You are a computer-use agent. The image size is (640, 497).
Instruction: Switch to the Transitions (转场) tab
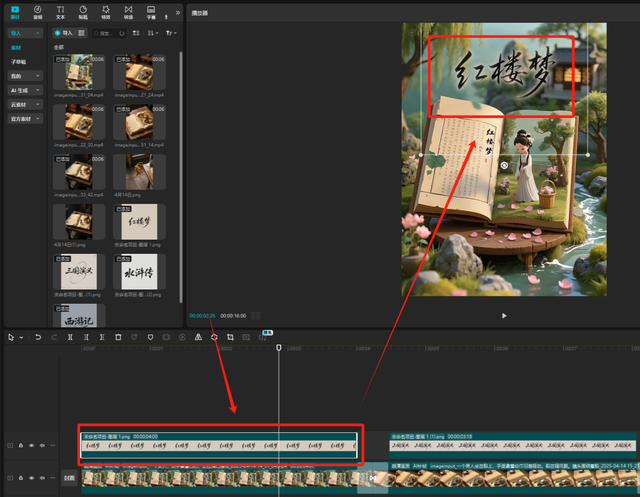point(128,12)
